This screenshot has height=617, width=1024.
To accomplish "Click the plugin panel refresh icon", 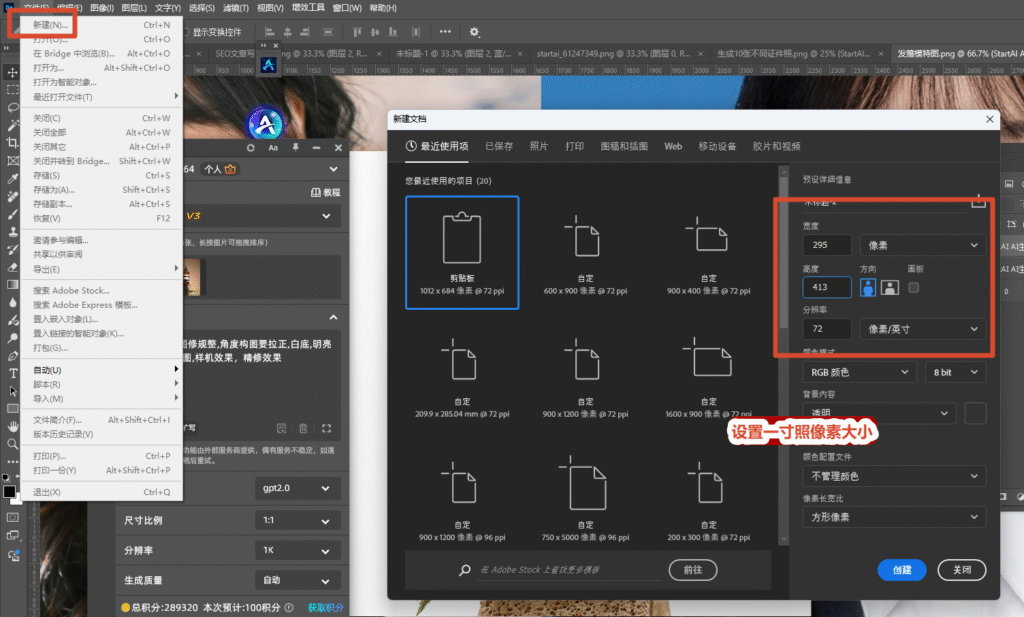I will (250, 148).
